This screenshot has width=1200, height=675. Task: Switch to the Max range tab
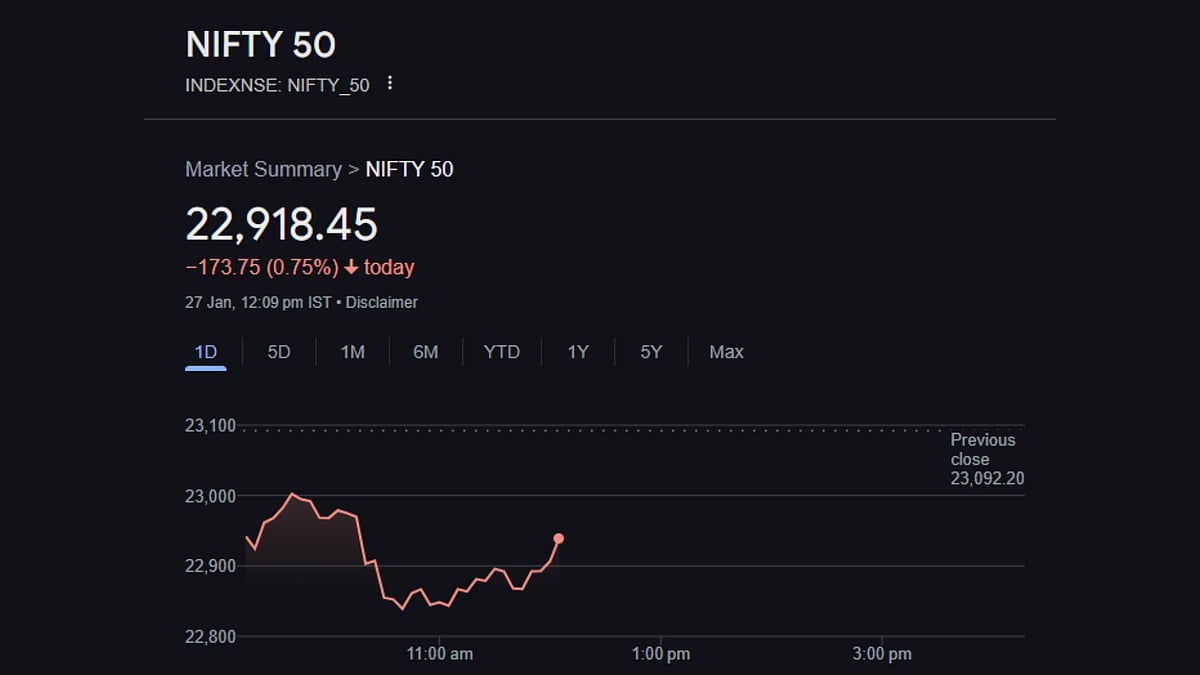coord(727,352)
